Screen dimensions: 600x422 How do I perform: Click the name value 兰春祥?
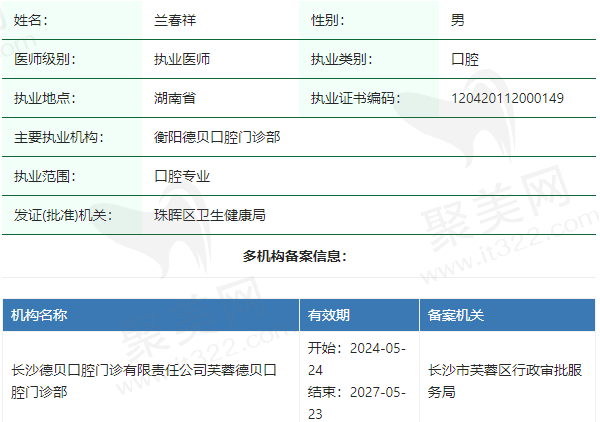pos(175,20)
